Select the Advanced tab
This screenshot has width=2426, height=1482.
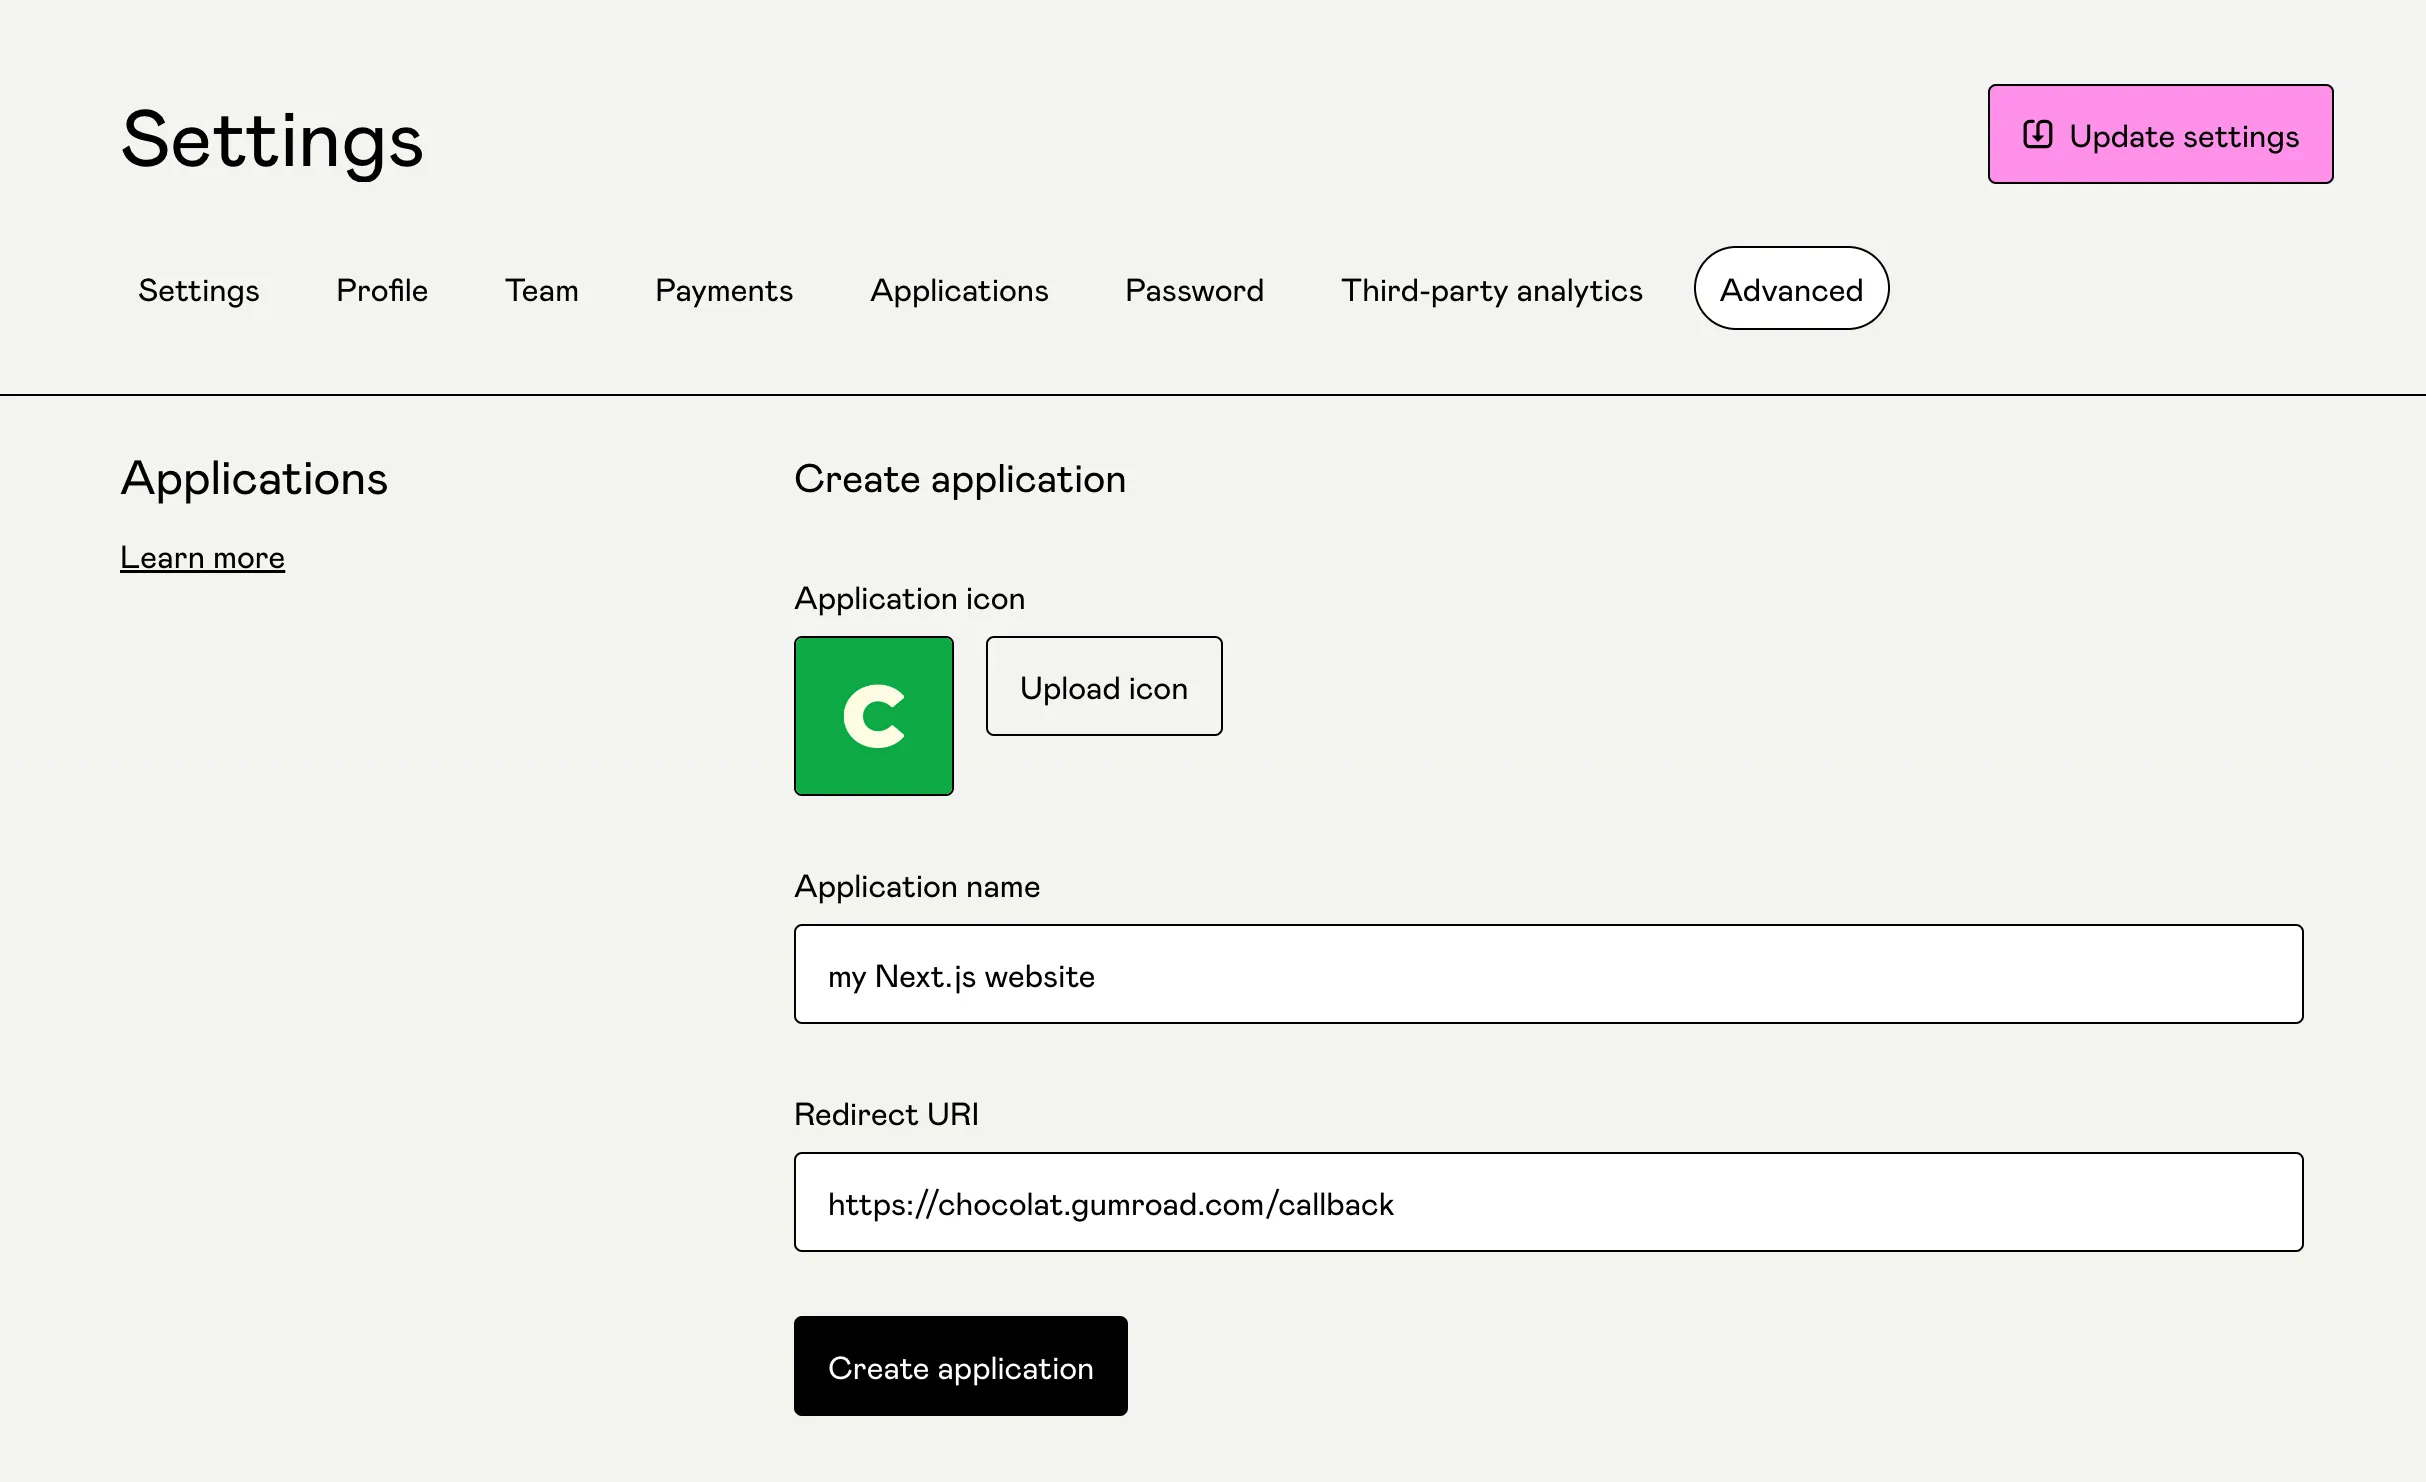[1790, 289]
